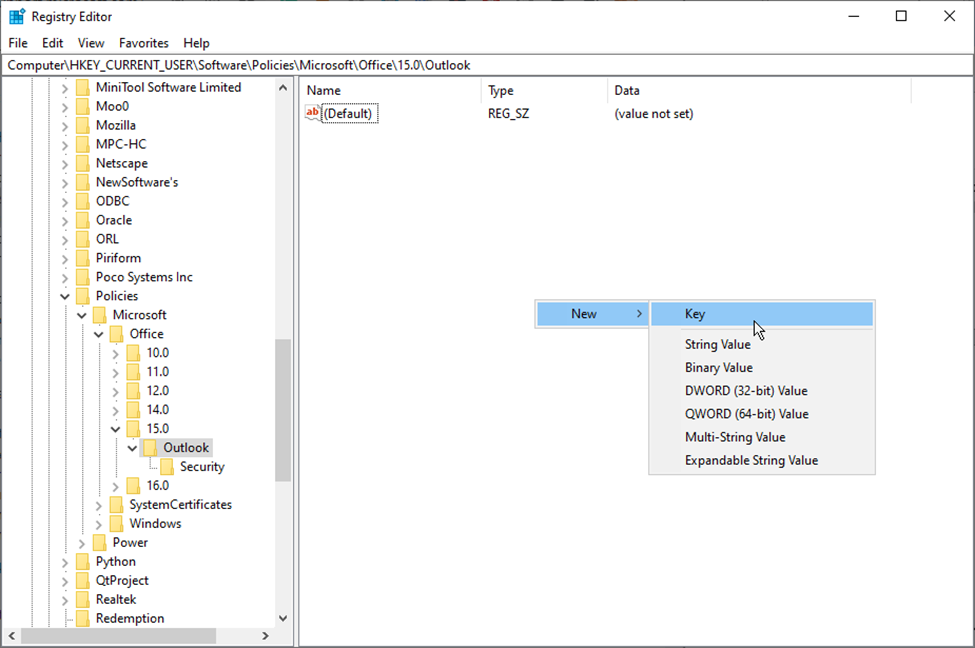The image size is (975, 648).
Task: Click the QtProject folder icon
Action: [x=83, y=581]
